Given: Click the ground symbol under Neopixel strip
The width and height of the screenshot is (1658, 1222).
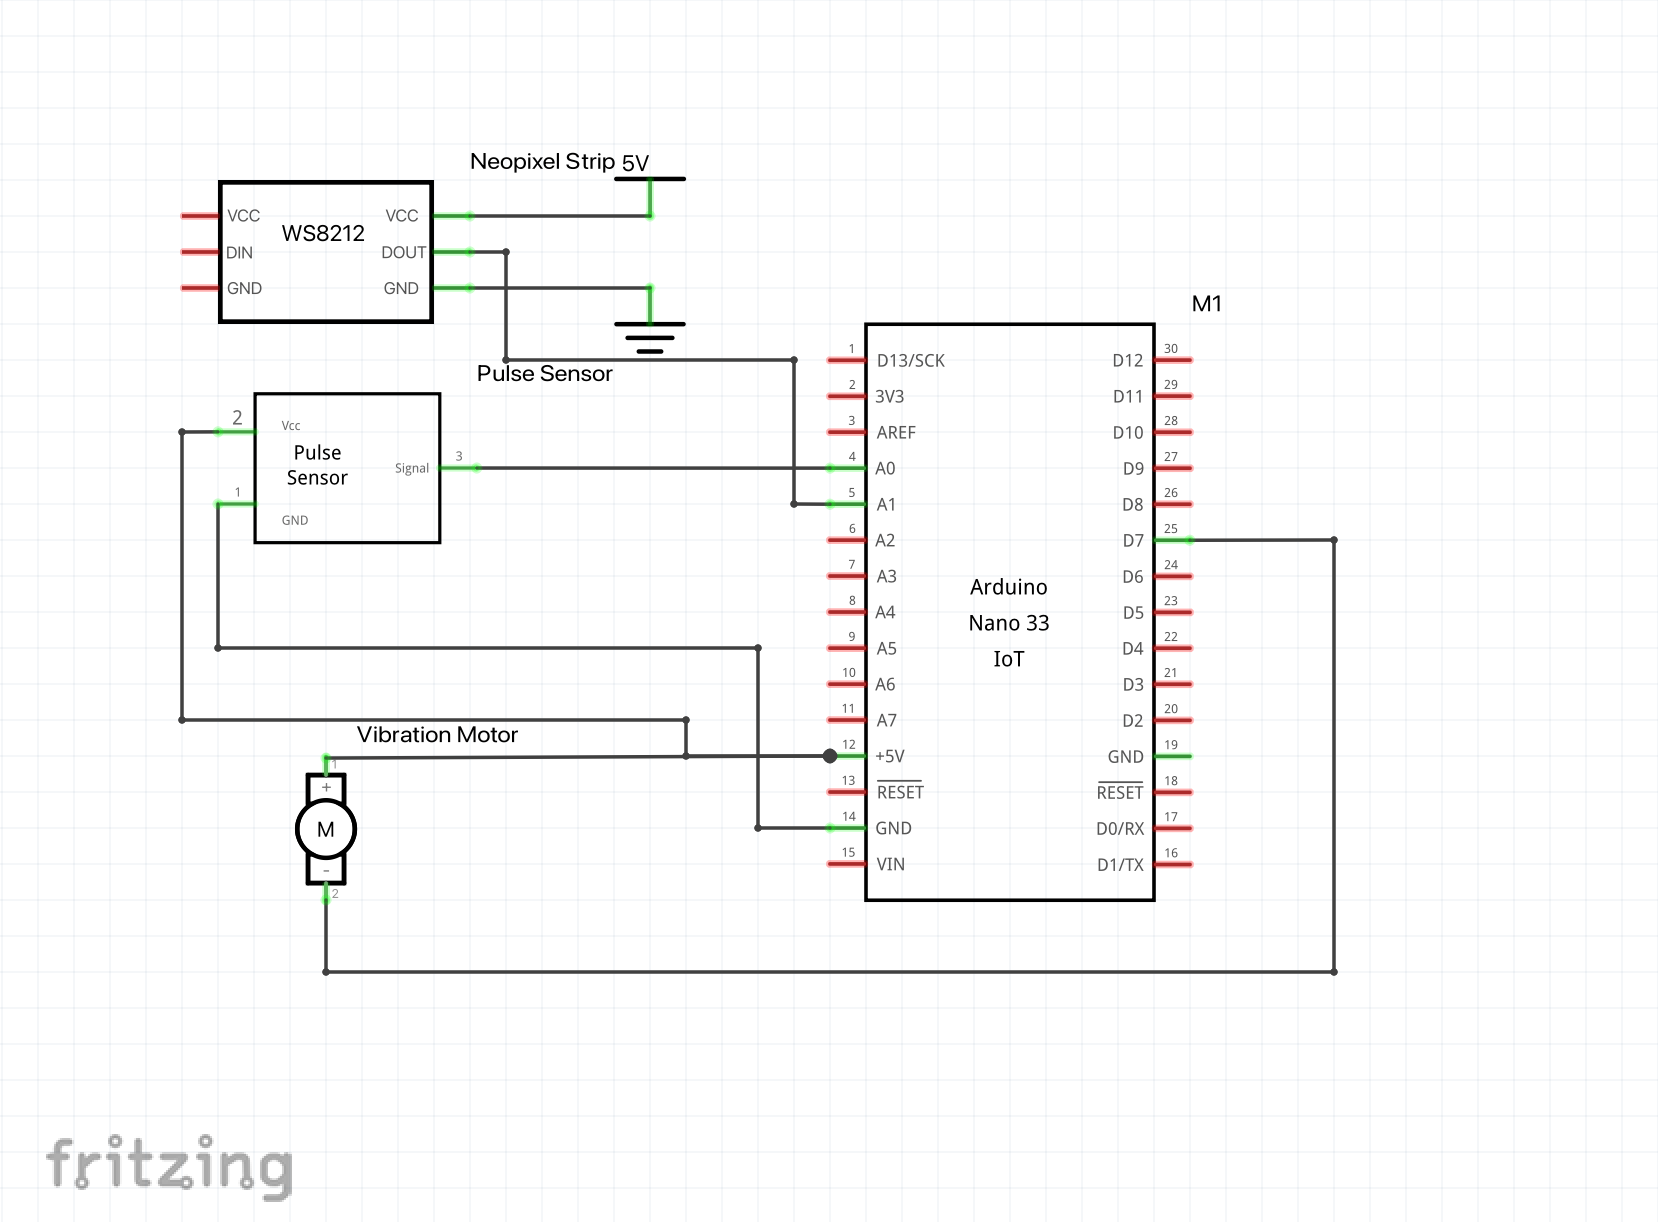Looking at the screenshot, I should [650, 337].
